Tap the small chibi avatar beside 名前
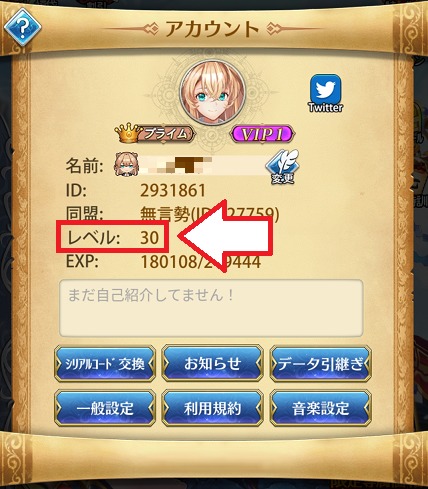Image resolution: width=428 pixels, height=489 pixels. 126,165
